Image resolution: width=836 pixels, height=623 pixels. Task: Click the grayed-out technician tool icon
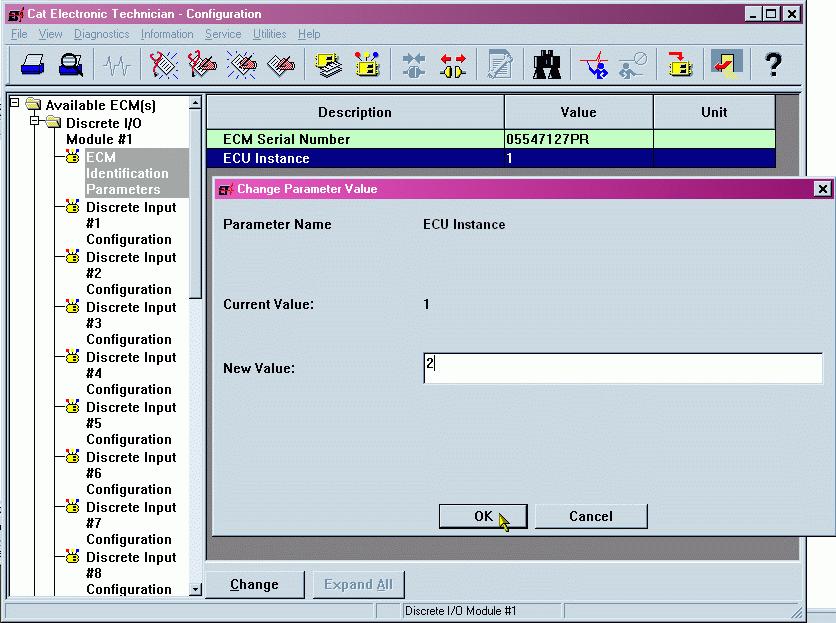pos(632,65)
